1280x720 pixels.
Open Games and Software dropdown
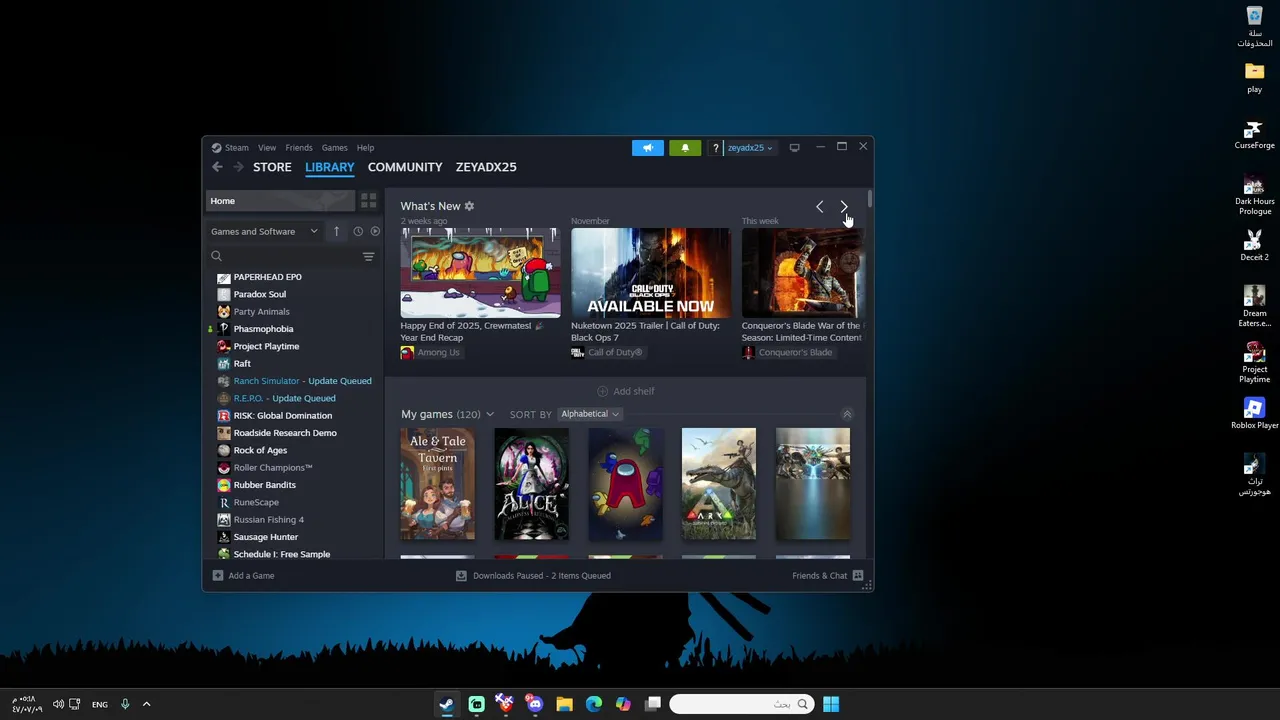point(264,231)
